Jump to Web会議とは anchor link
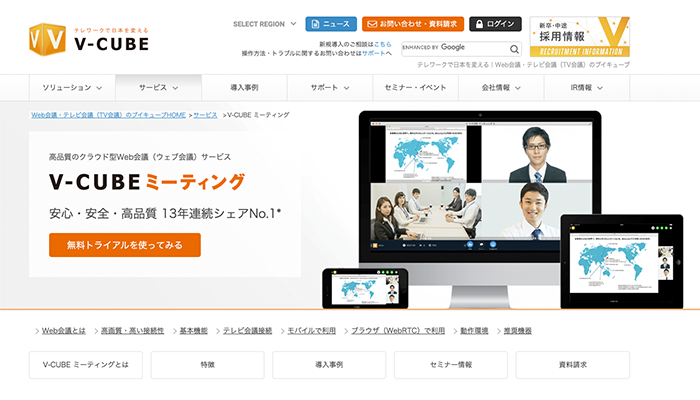 [x=64, y=331]
